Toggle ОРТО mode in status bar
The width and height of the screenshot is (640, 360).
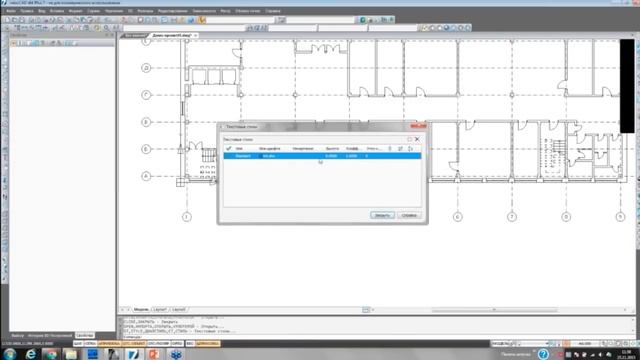(x=177, y=344)
